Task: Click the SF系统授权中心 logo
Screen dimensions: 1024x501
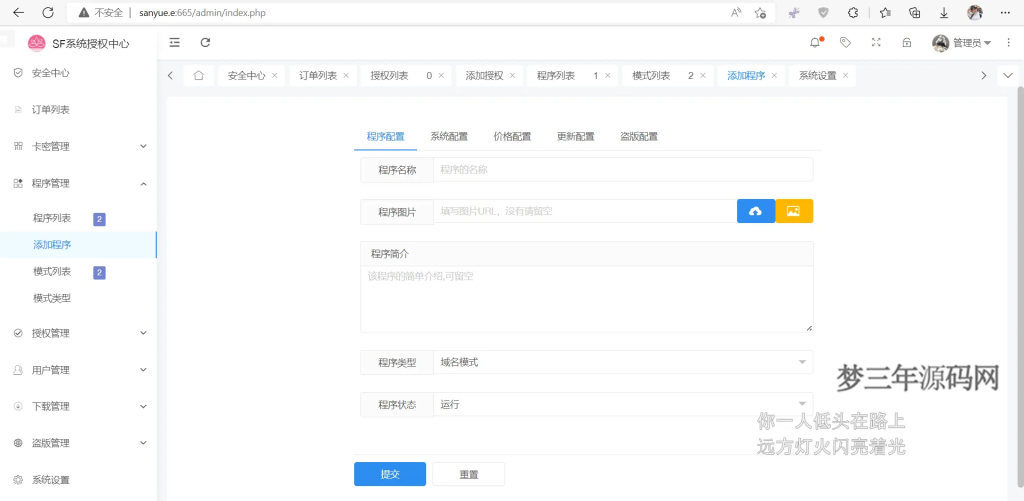Action: 78,44
